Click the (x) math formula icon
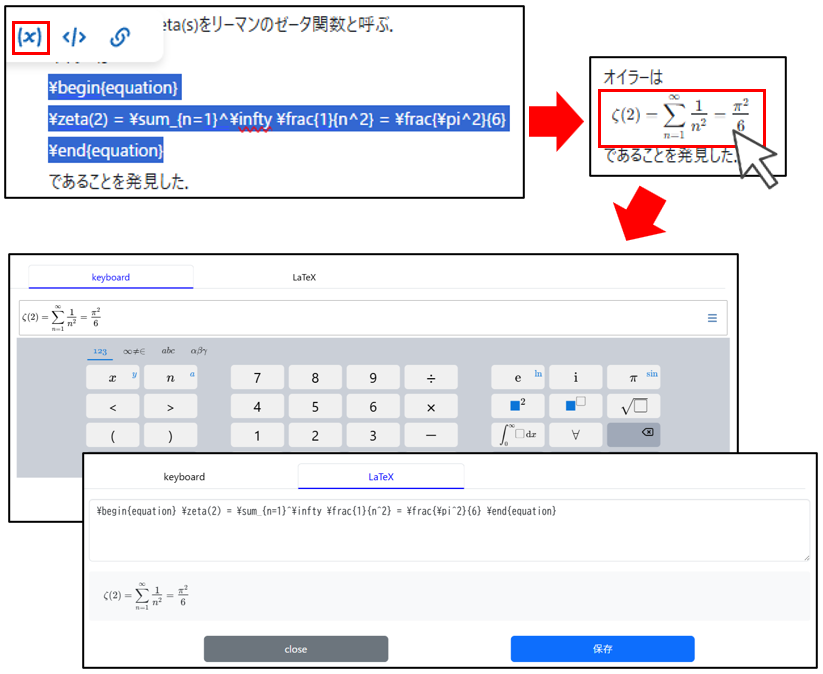 coord(31,37)
